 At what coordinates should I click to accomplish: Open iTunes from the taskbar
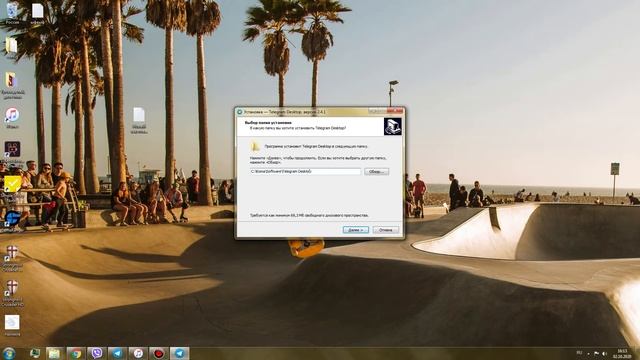(138, 353)
